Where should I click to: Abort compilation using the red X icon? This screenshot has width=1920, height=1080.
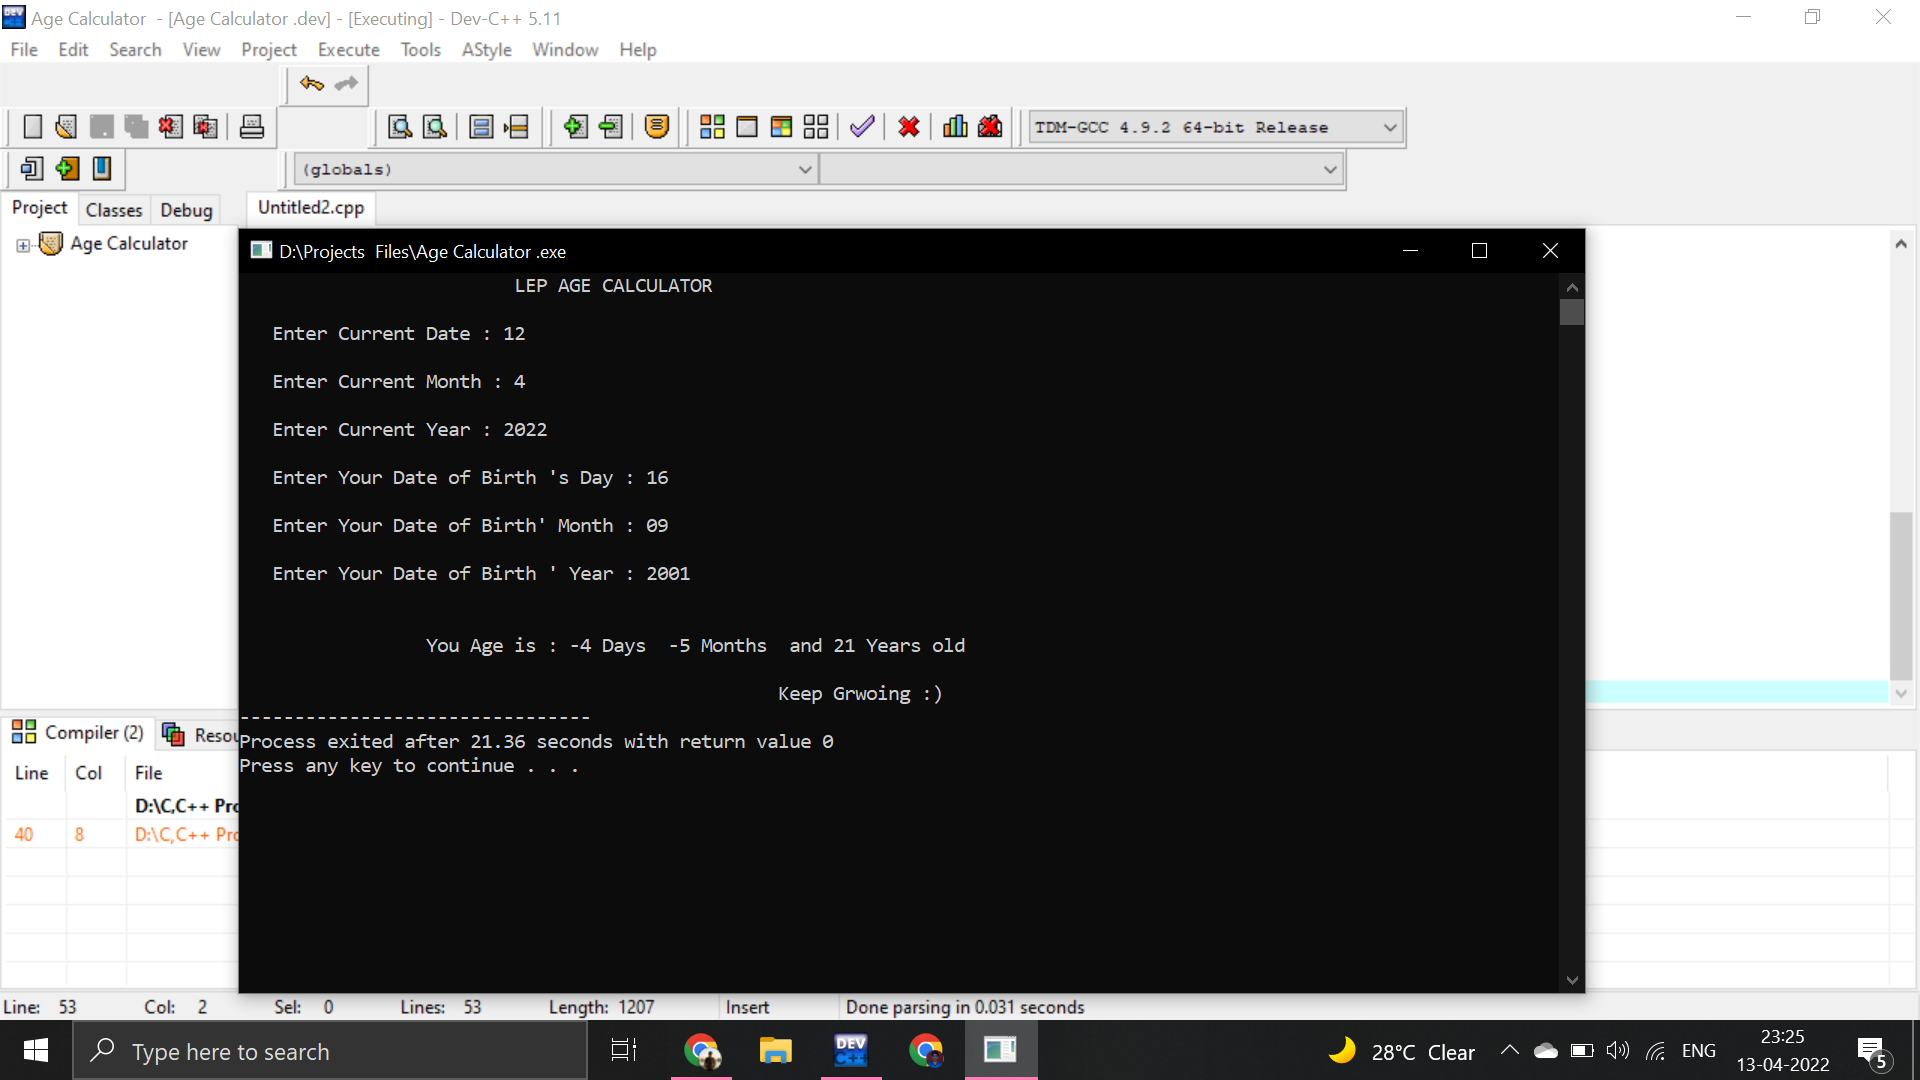tap(908, 127)
